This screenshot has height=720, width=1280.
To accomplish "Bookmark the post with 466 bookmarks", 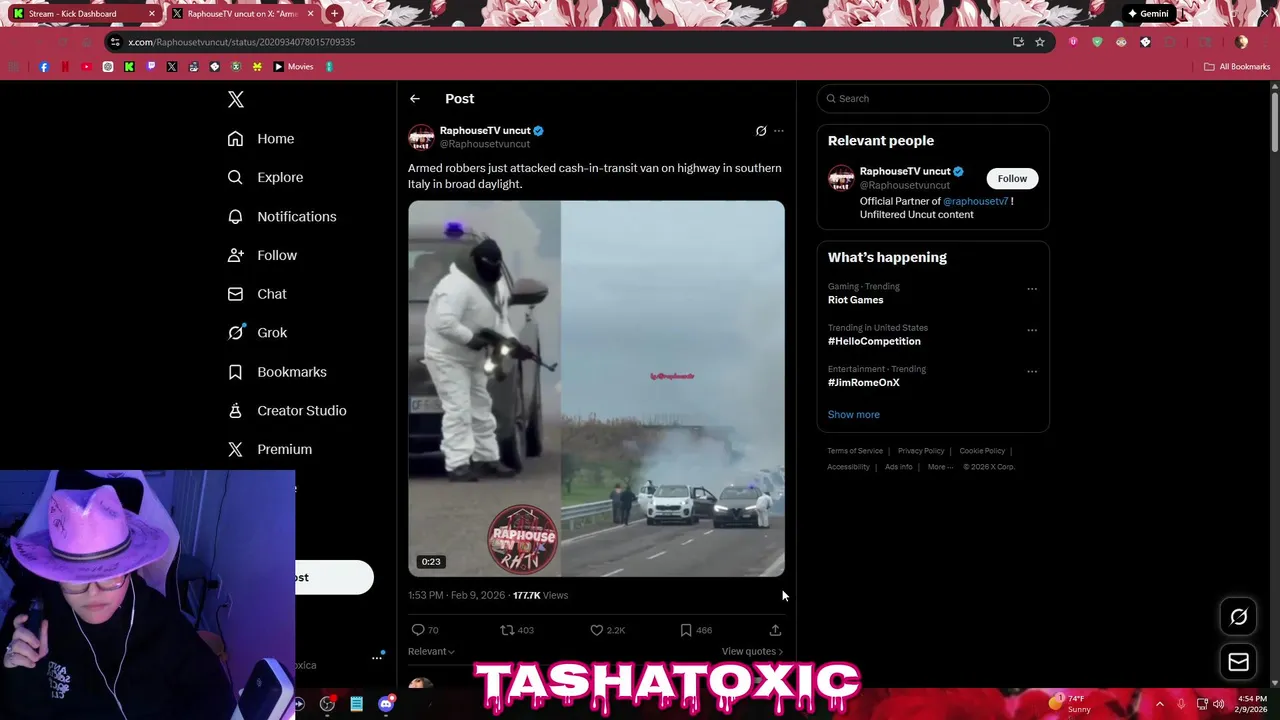I will click(x=686, y=630).
